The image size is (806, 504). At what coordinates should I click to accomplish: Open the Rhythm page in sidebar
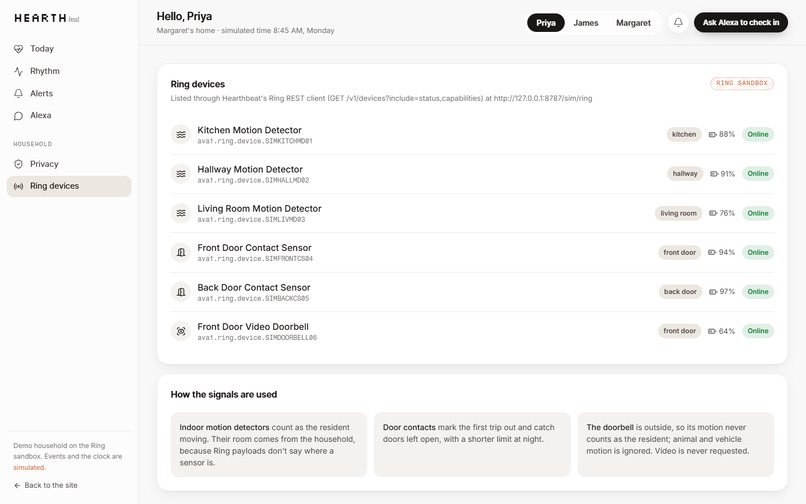click(x=69, y=71)
